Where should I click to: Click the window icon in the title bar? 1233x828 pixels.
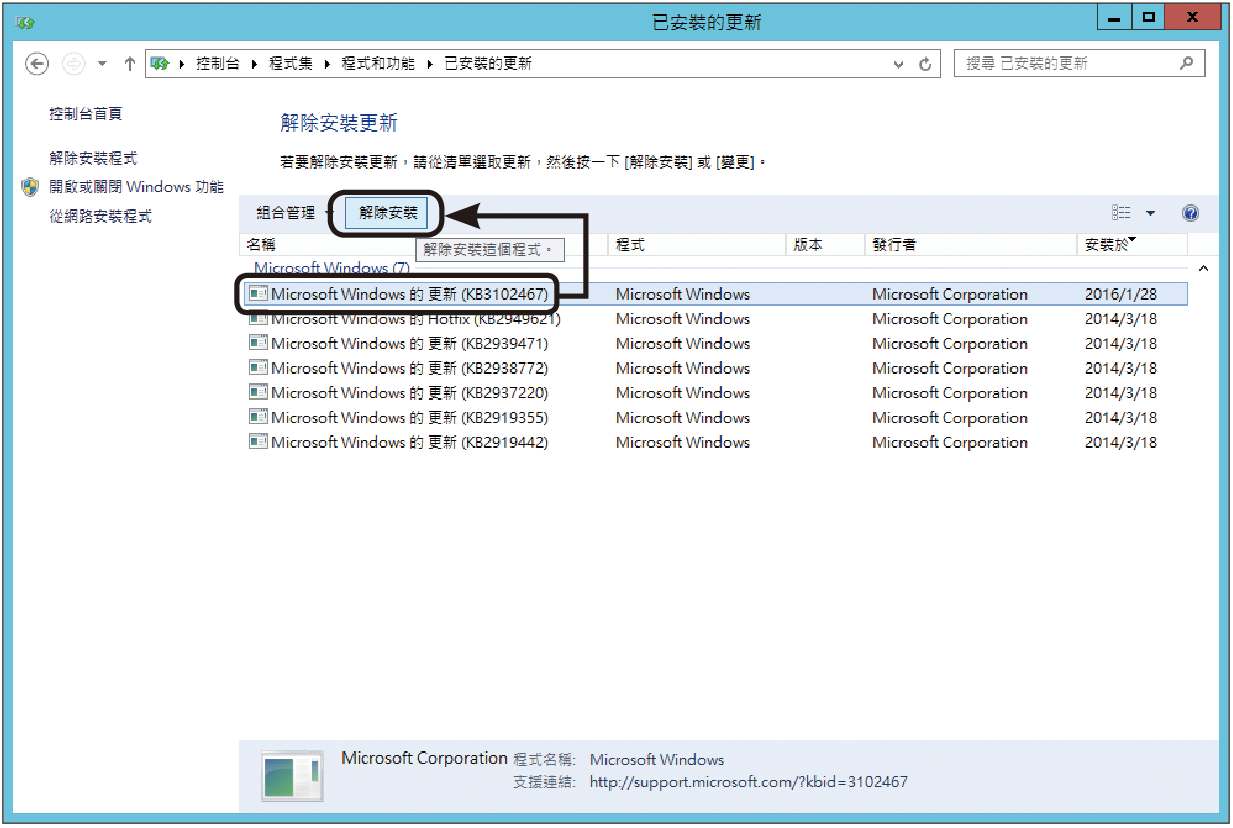click(25, 21)
